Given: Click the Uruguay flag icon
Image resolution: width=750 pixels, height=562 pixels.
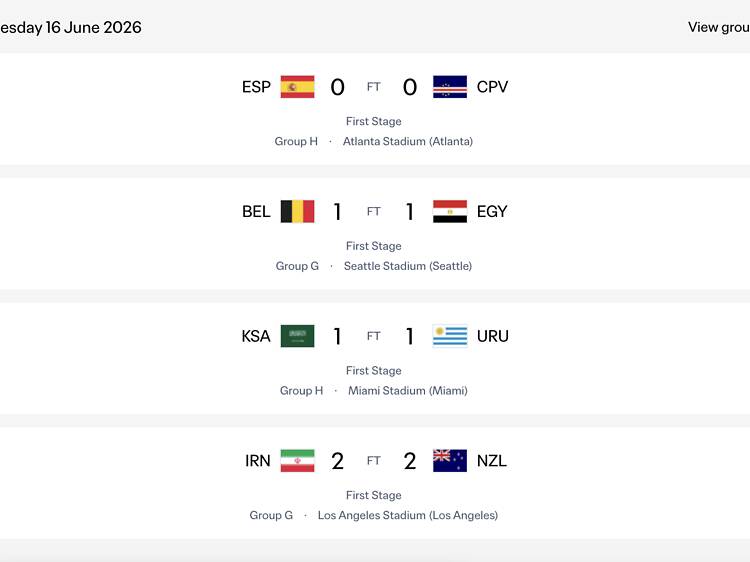Looking at the screenshot, I should (450, 336).
